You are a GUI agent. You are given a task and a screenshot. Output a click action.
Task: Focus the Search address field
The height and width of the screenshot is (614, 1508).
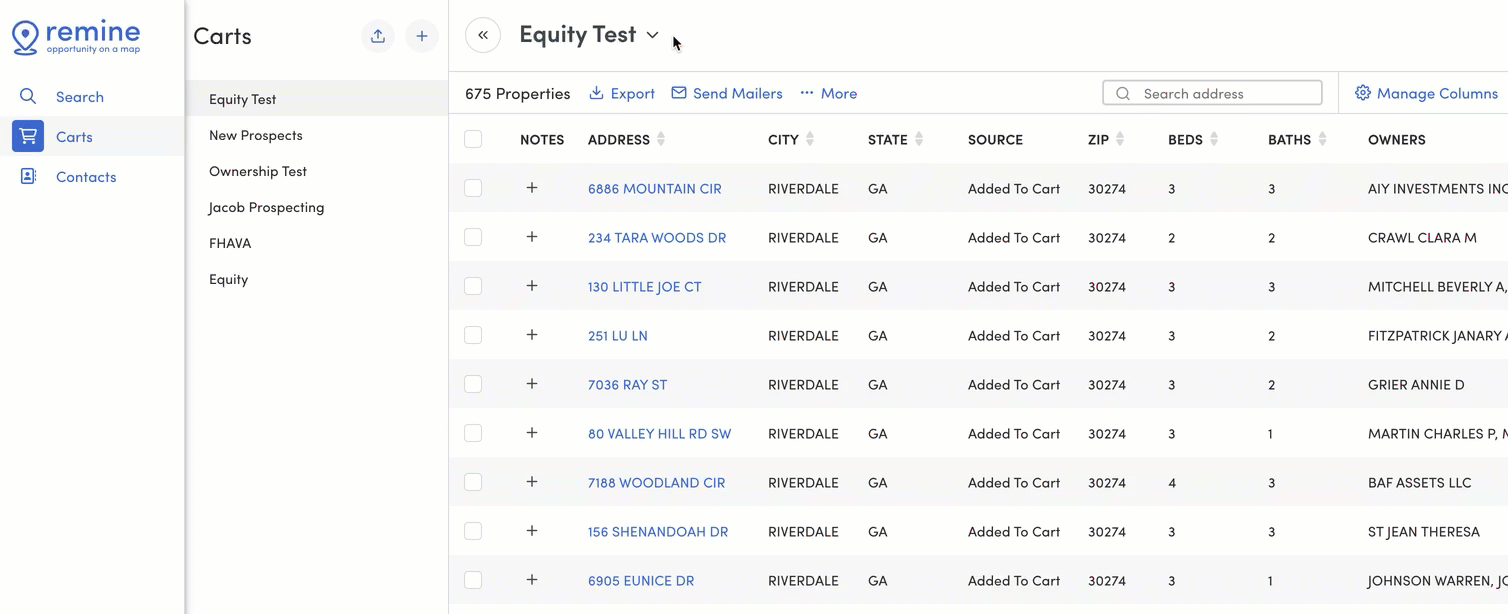click(1212, 93)
